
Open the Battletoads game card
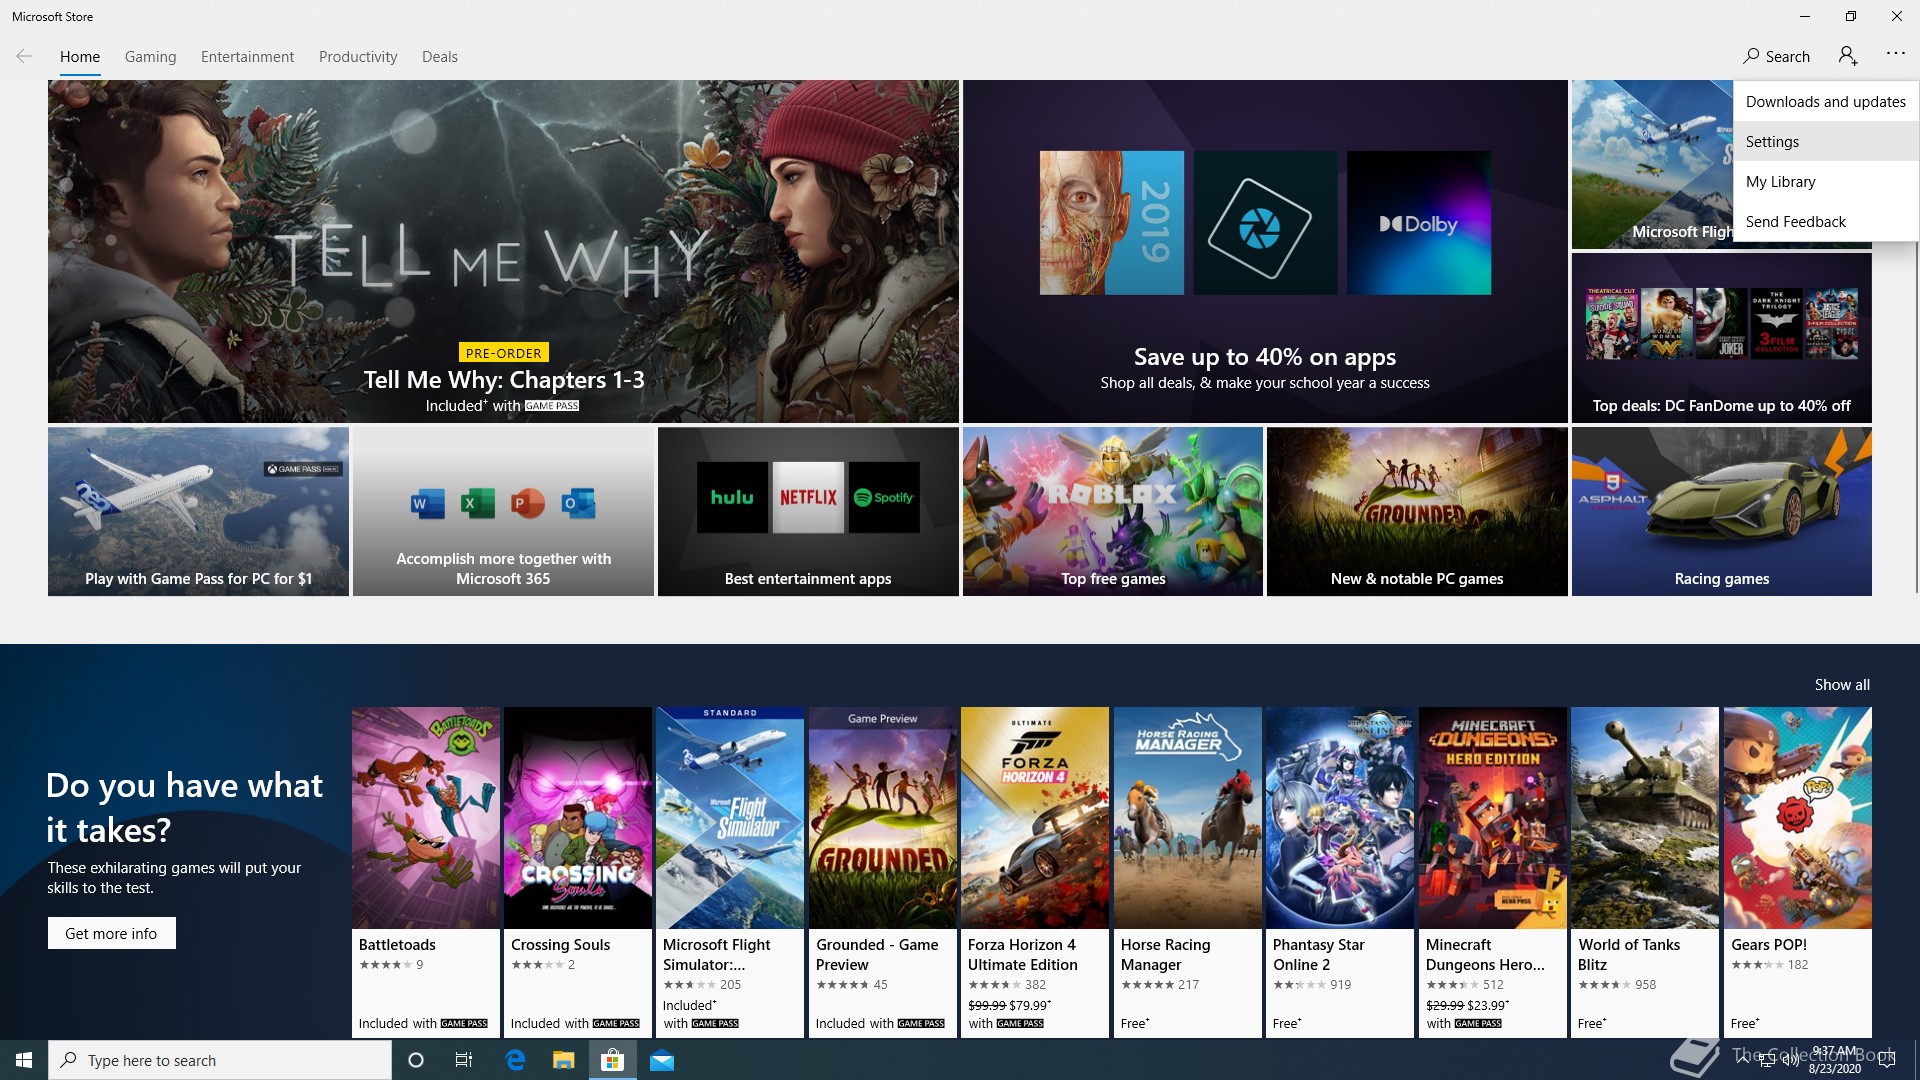pos(425,872)
